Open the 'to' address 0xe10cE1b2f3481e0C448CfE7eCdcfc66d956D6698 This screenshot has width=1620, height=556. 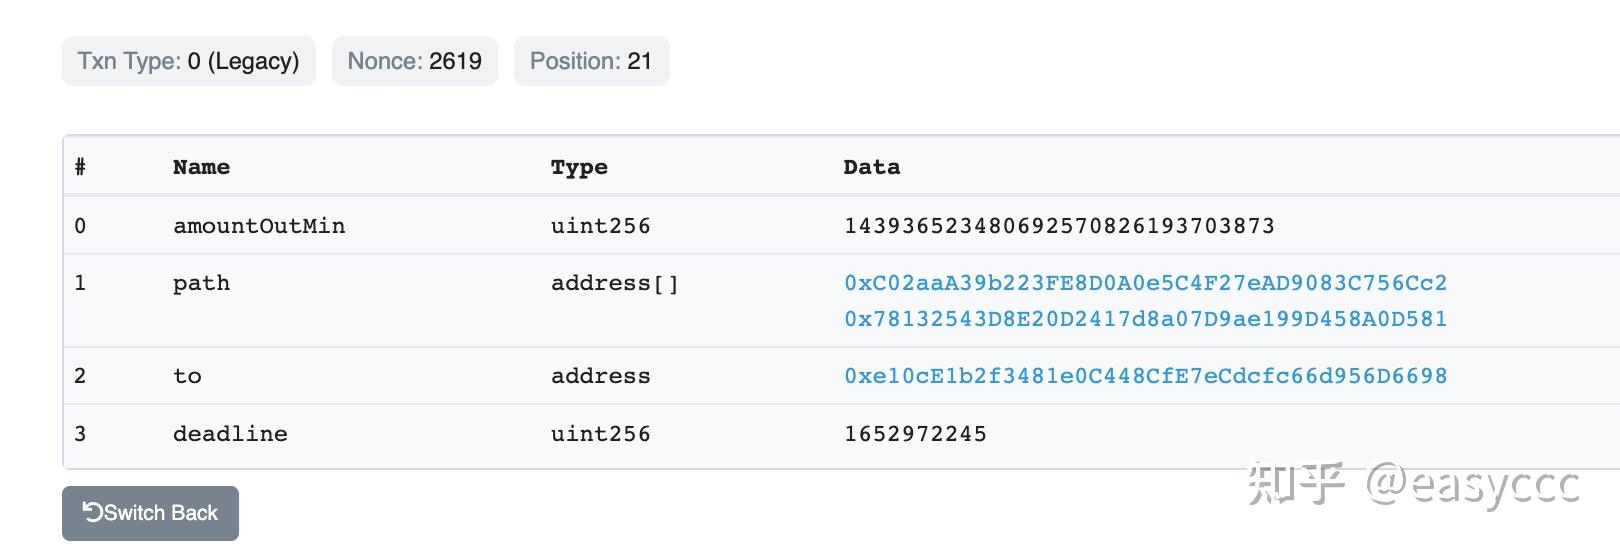click(x=1145, y=376)
